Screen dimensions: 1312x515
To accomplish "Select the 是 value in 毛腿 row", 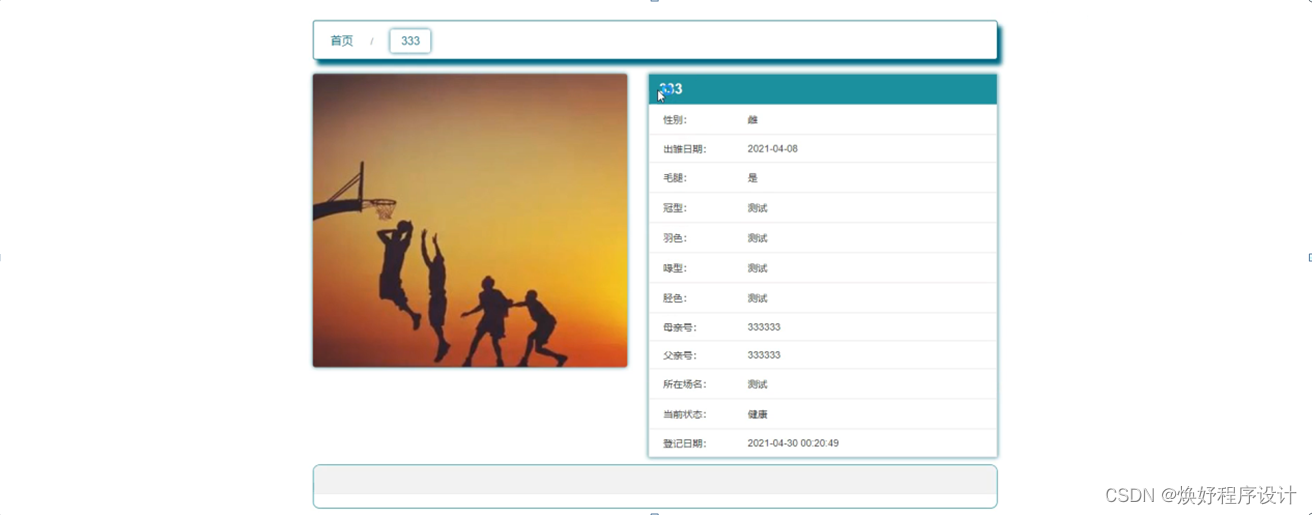I will pos(753,178).
